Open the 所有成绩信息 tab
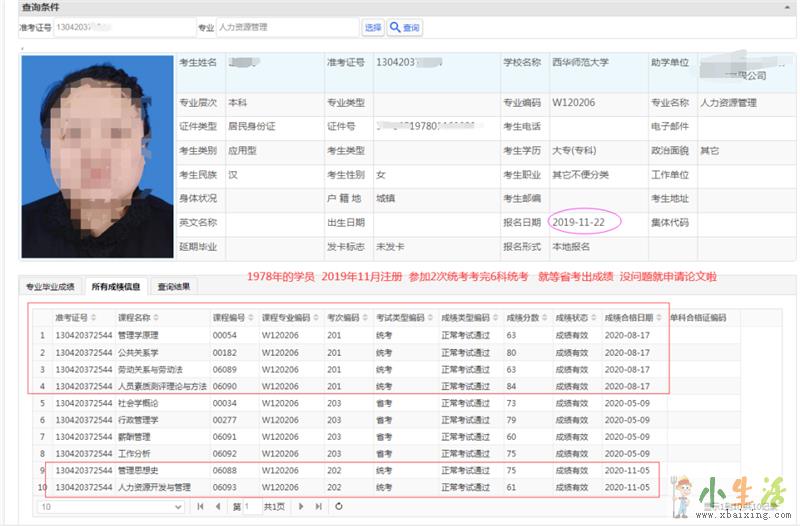 tap(115, 286)
